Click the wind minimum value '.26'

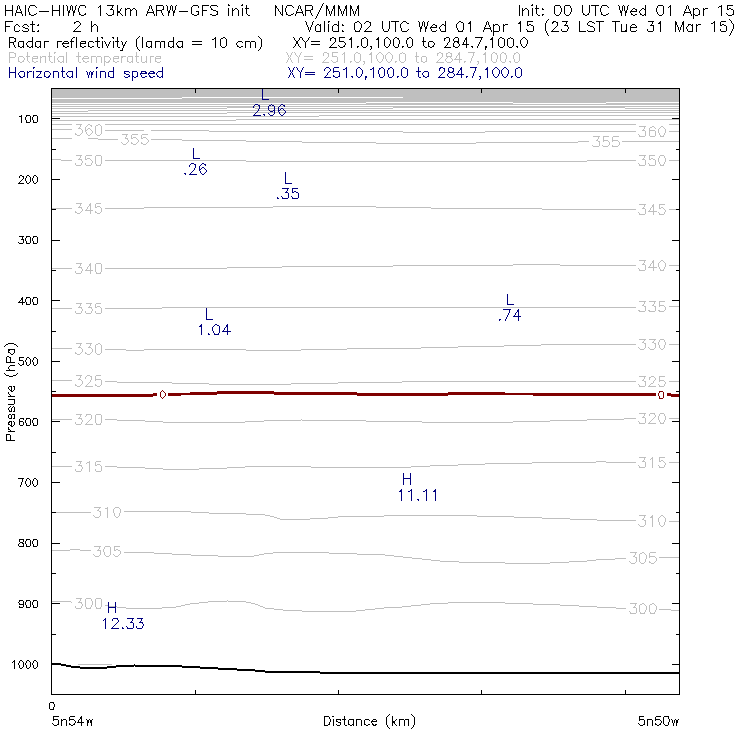(195, 169)
